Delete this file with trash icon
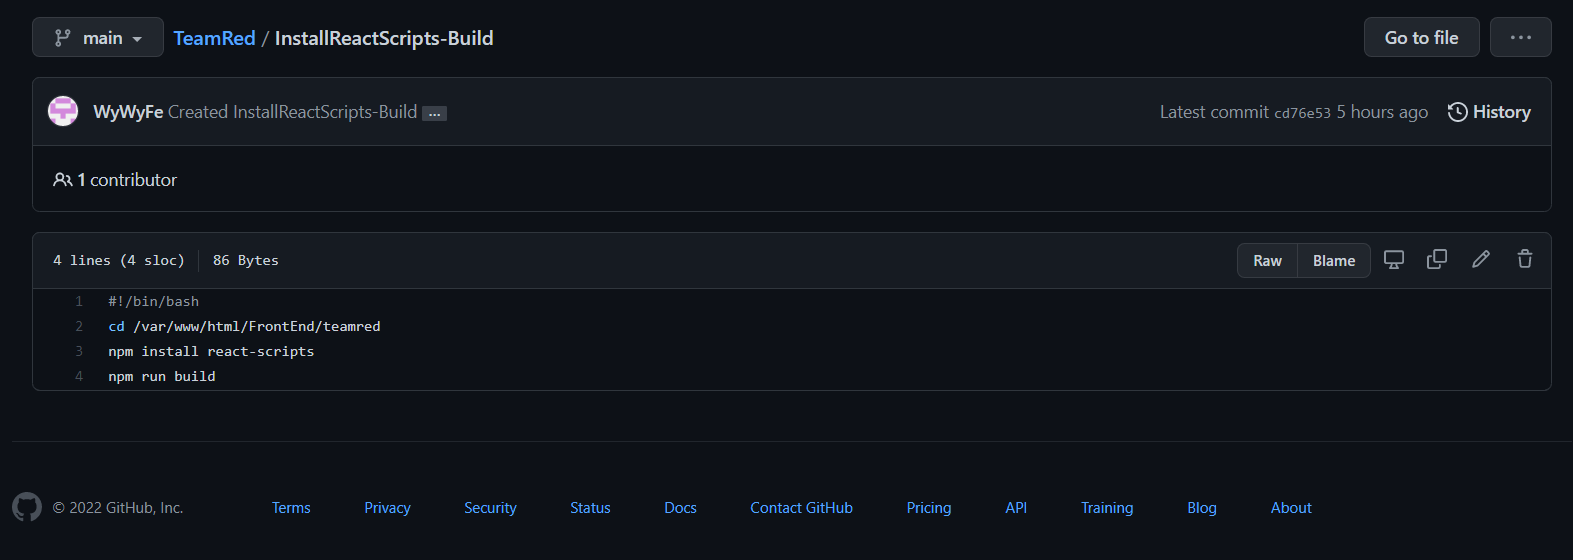The height and width of the screenshot is (560, 1573). (1525, 260)
